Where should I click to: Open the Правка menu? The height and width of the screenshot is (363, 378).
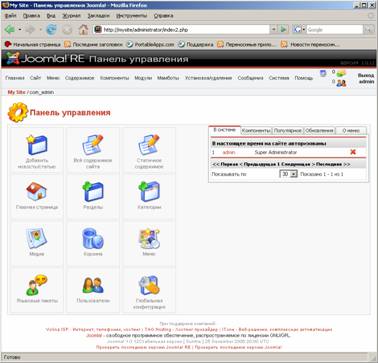tap(31, 16)
